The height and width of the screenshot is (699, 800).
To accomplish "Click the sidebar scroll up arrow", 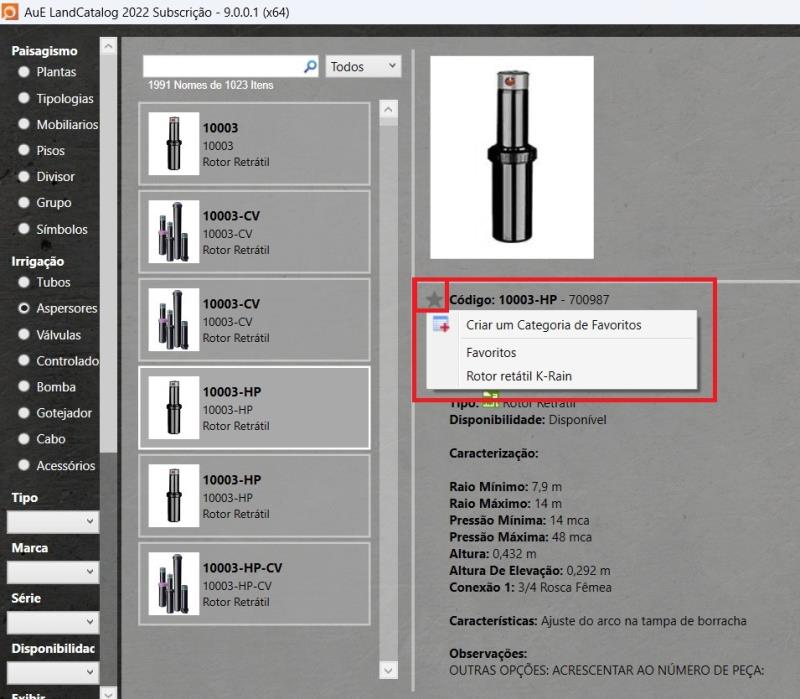I will pyautogui.click(x=108, y=46).
